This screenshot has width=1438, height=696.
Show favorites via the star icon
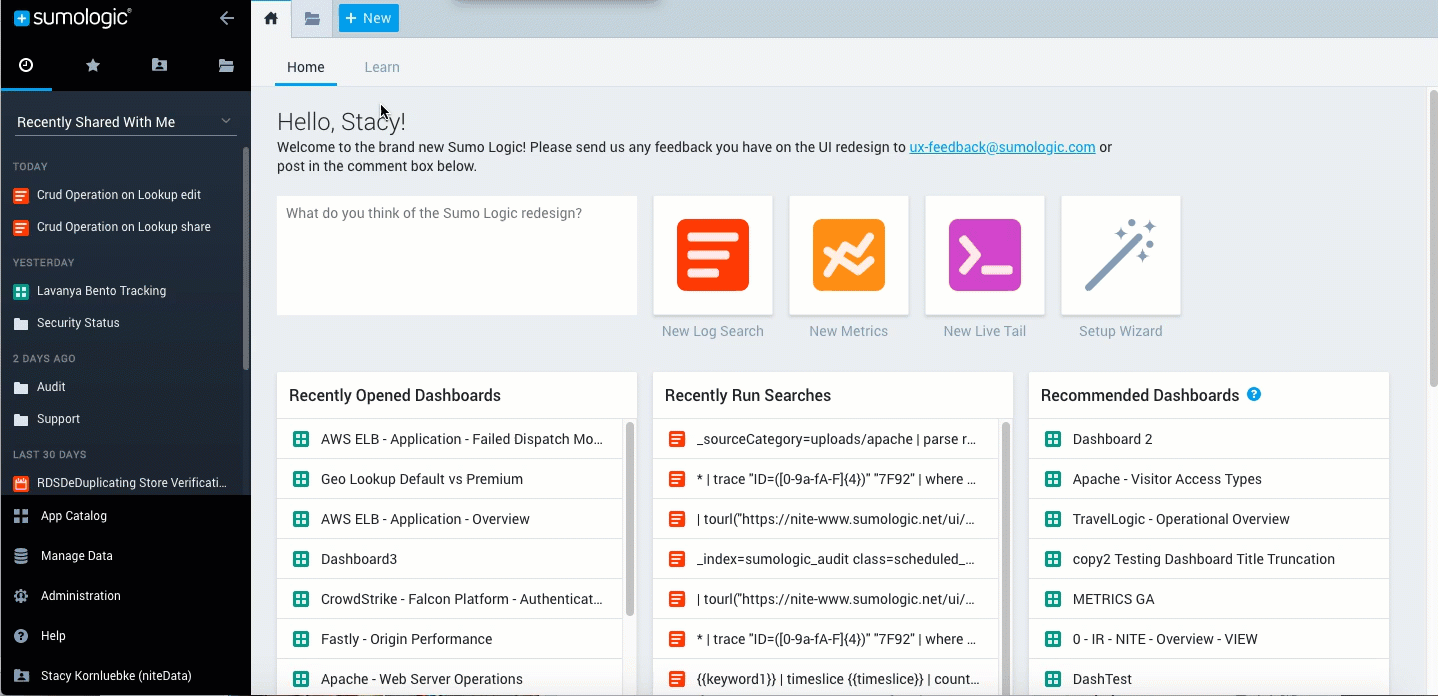pos(93,65)
